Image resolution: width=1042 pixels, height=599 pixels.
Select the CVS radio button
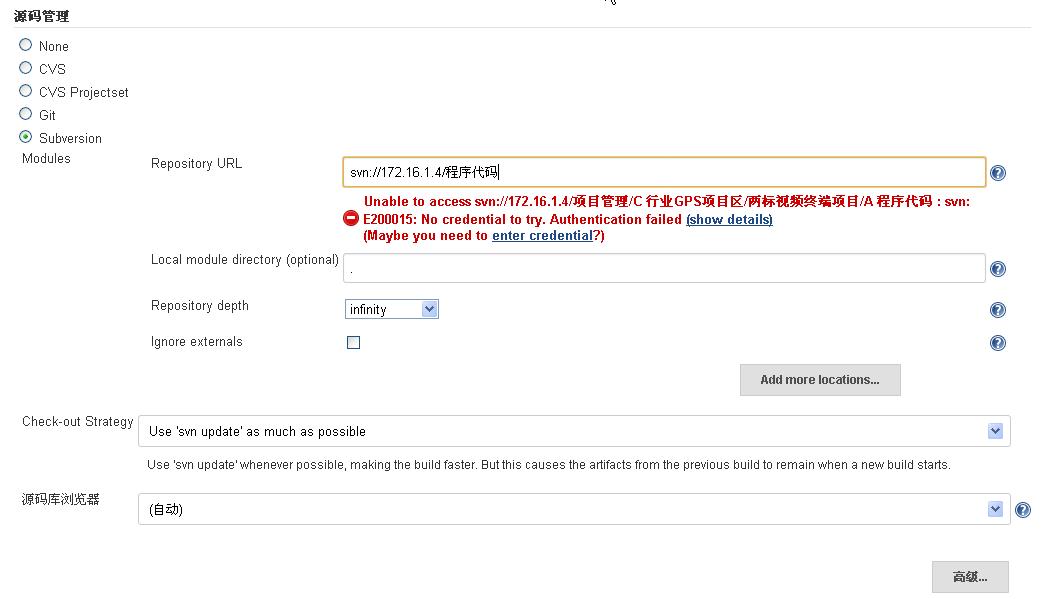click(x=26, y=68)
